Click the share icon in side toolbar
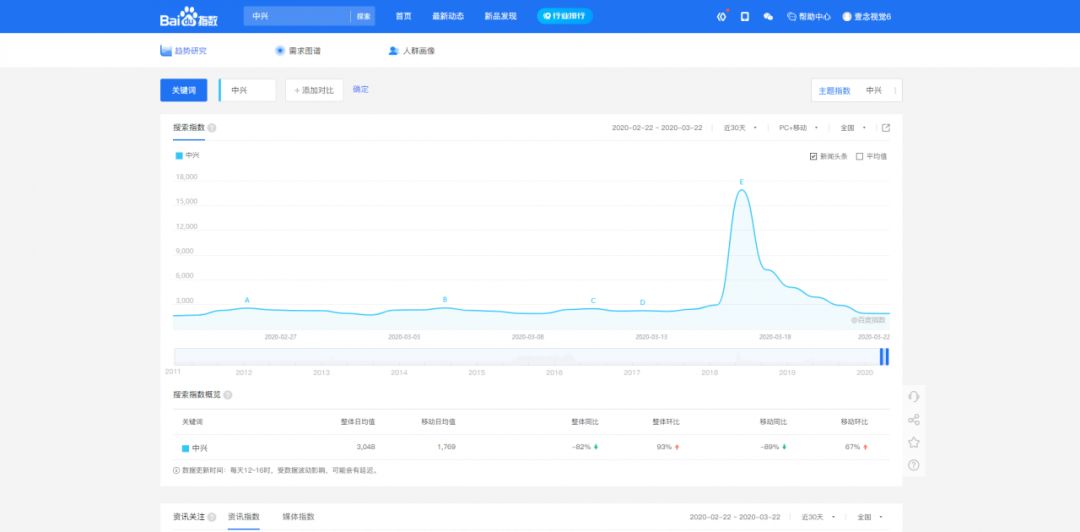Viewport: 1080px width, 532px height. click(x=914, y=420)
